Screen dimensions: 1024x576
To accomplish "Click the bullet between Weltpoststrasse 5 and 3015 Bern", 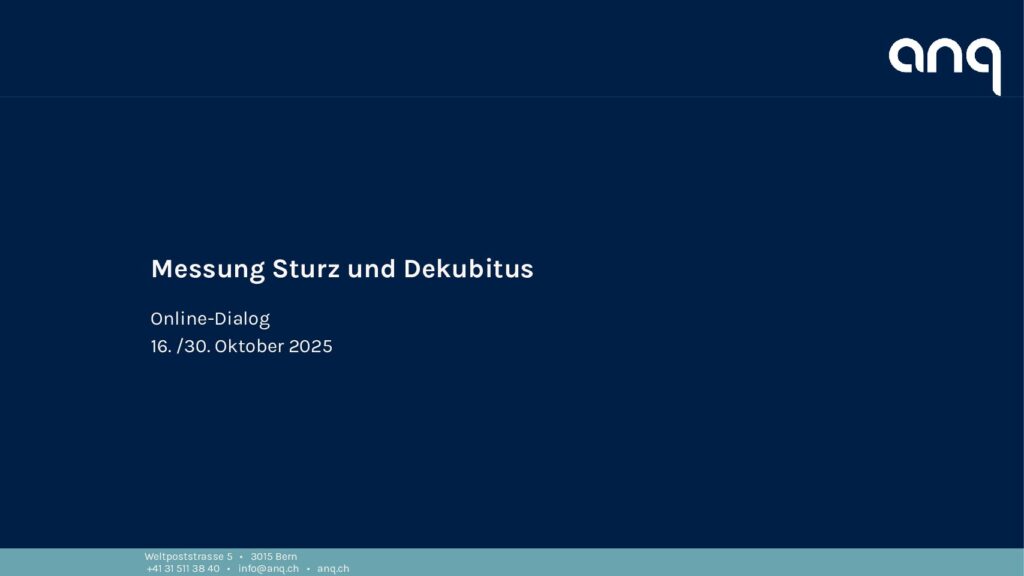I will (x=241, y=556).
